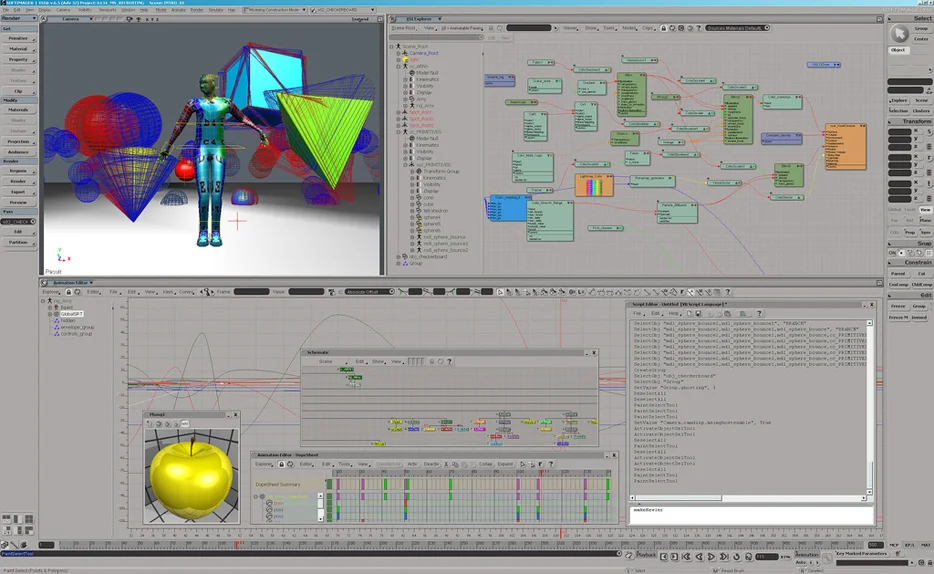Open Sources Materials Default dropdown
934x574 pixels.
(x=737, y=28)
